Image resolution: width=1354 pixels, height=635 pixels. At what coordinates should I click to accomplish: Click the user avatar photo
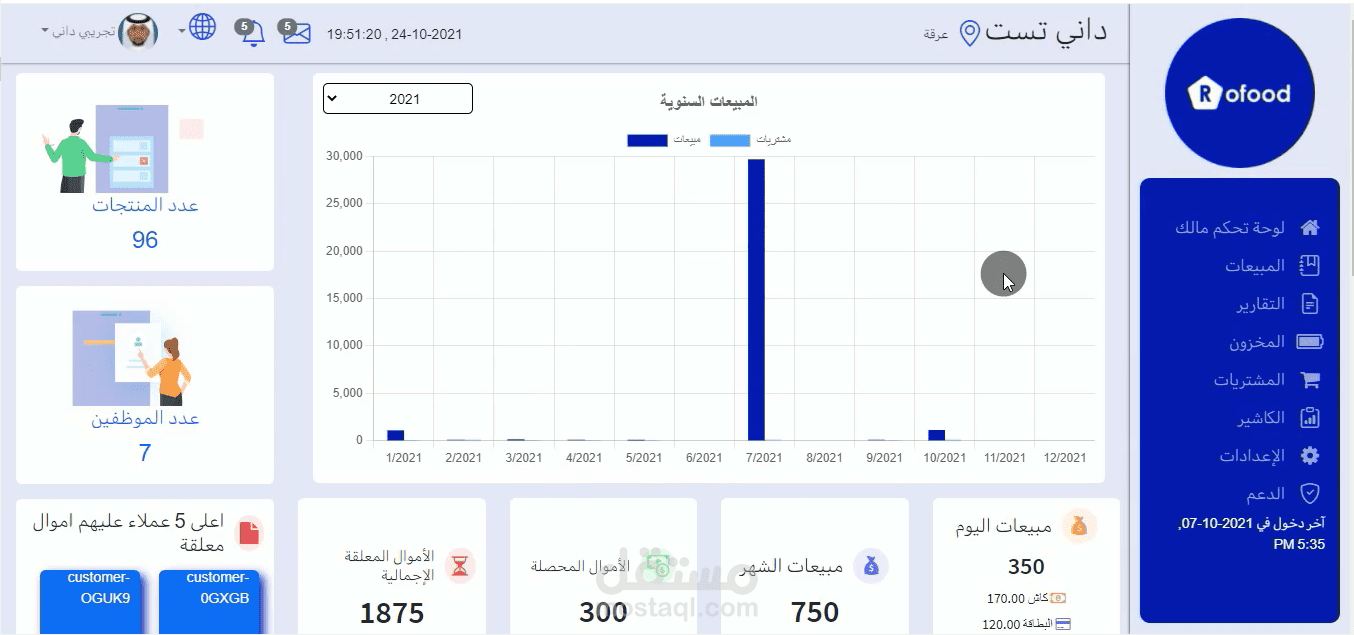click(138, 31)
